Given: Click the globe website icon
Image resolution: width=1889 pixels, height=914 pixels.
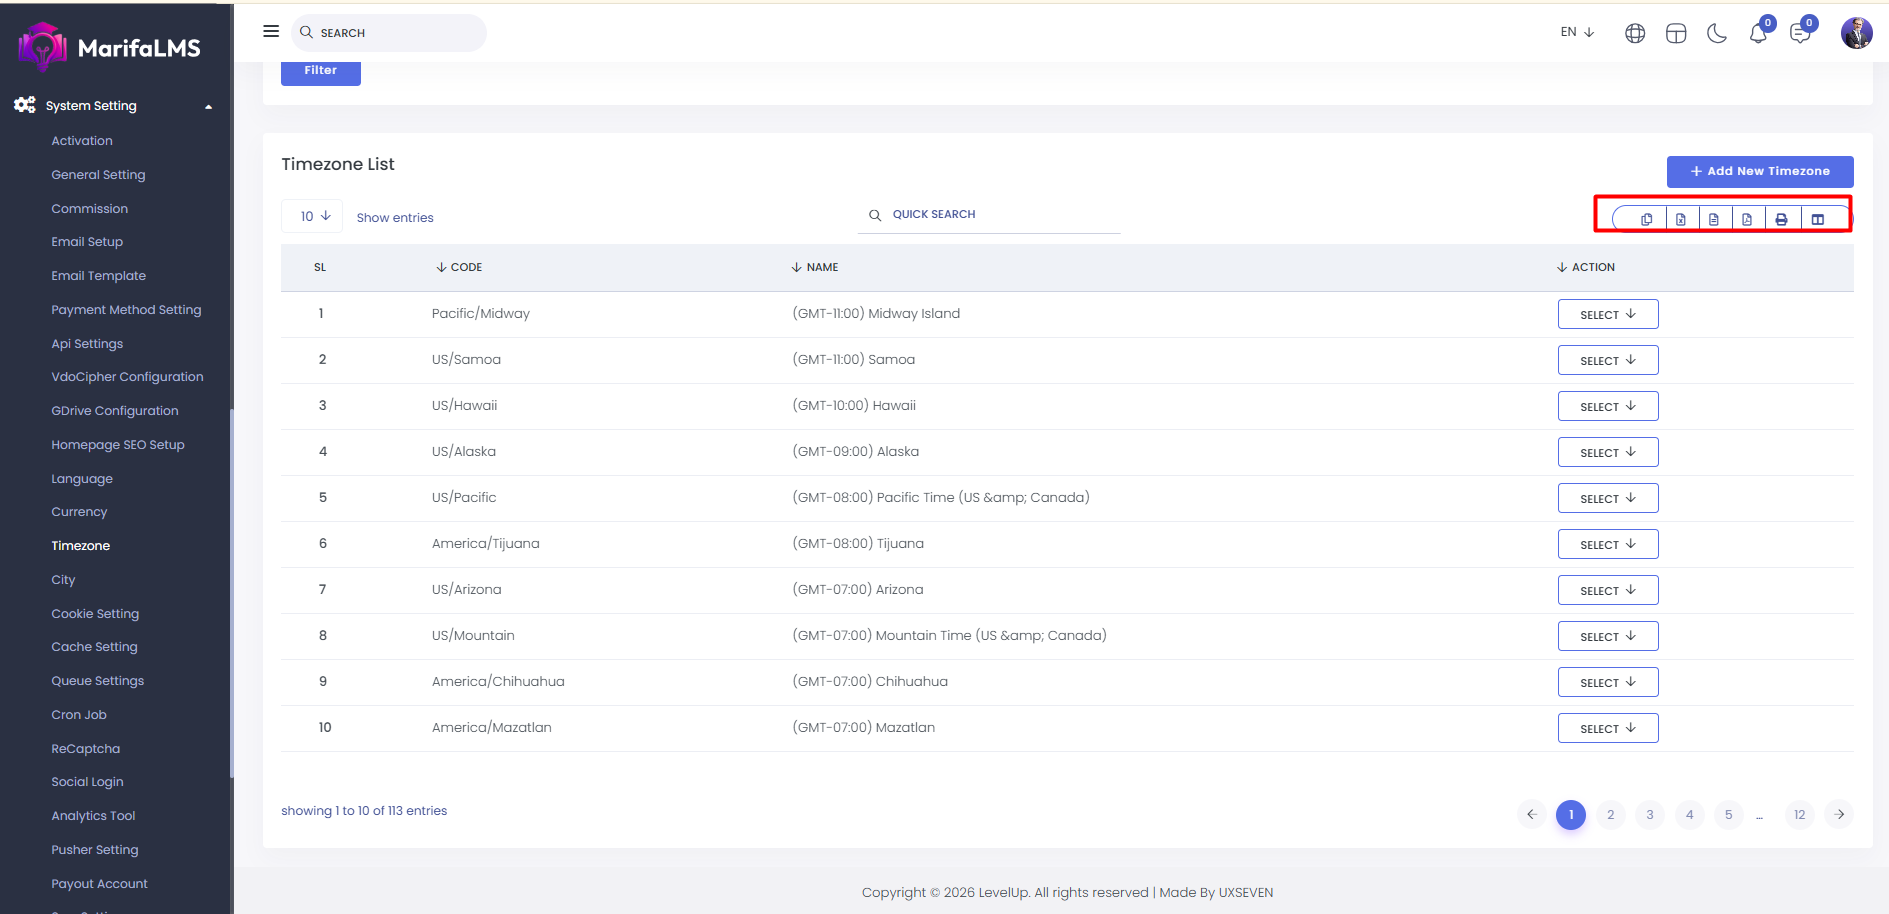Looking at the screenshot, I should click(x=1635, y=34).
